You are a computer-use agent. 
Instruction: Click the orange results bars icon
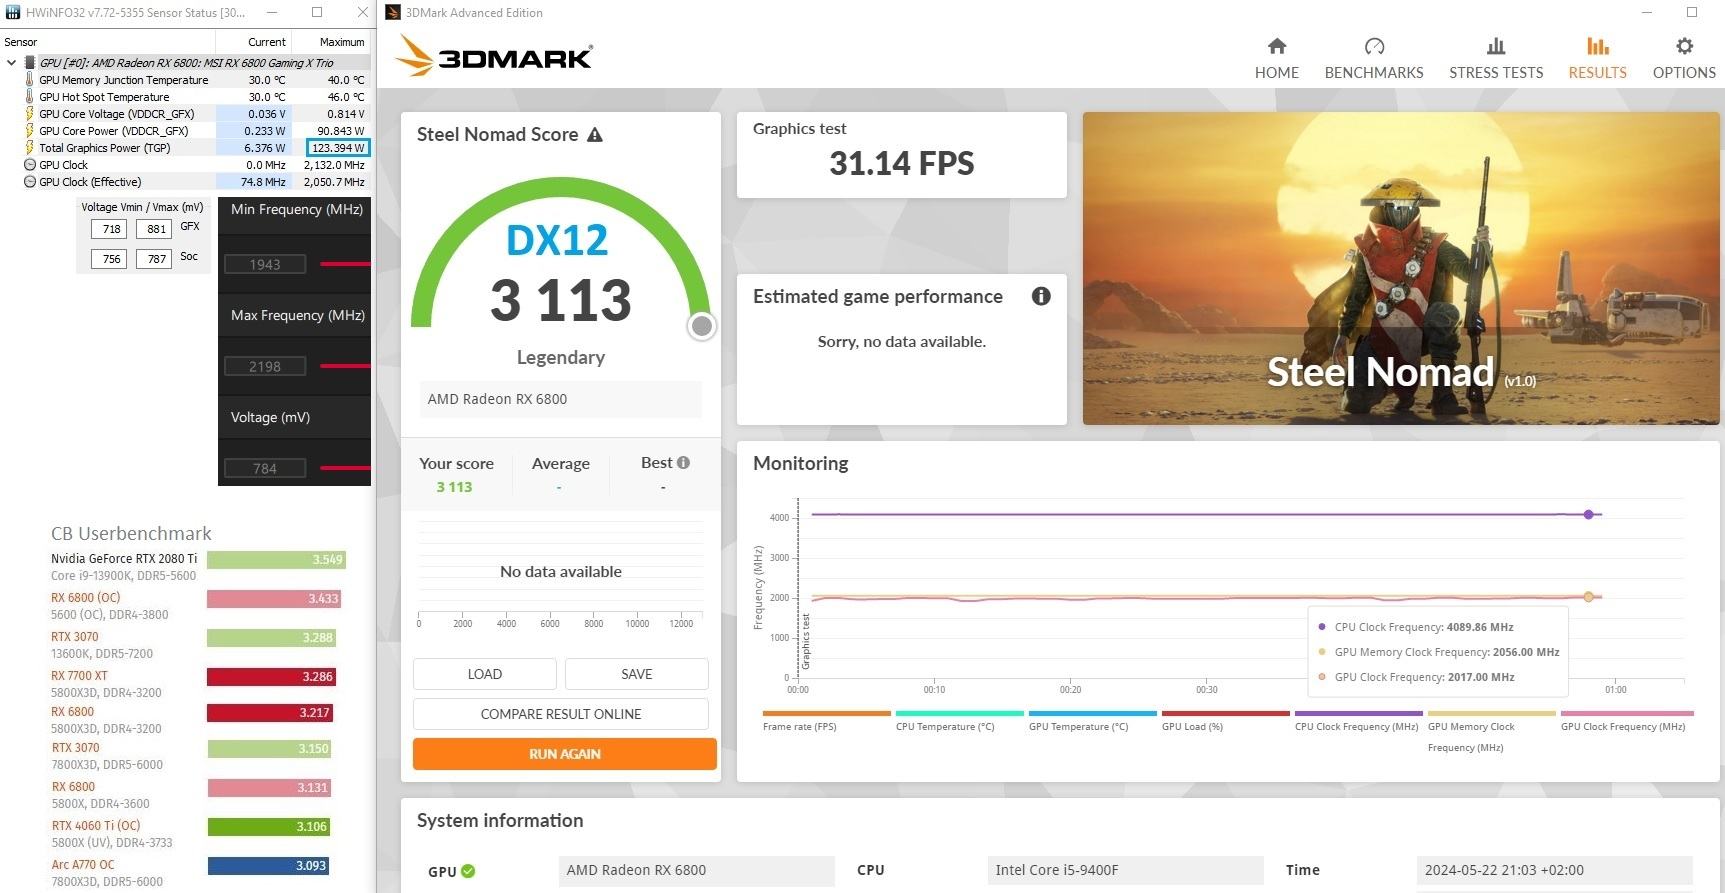[1597, 46]
